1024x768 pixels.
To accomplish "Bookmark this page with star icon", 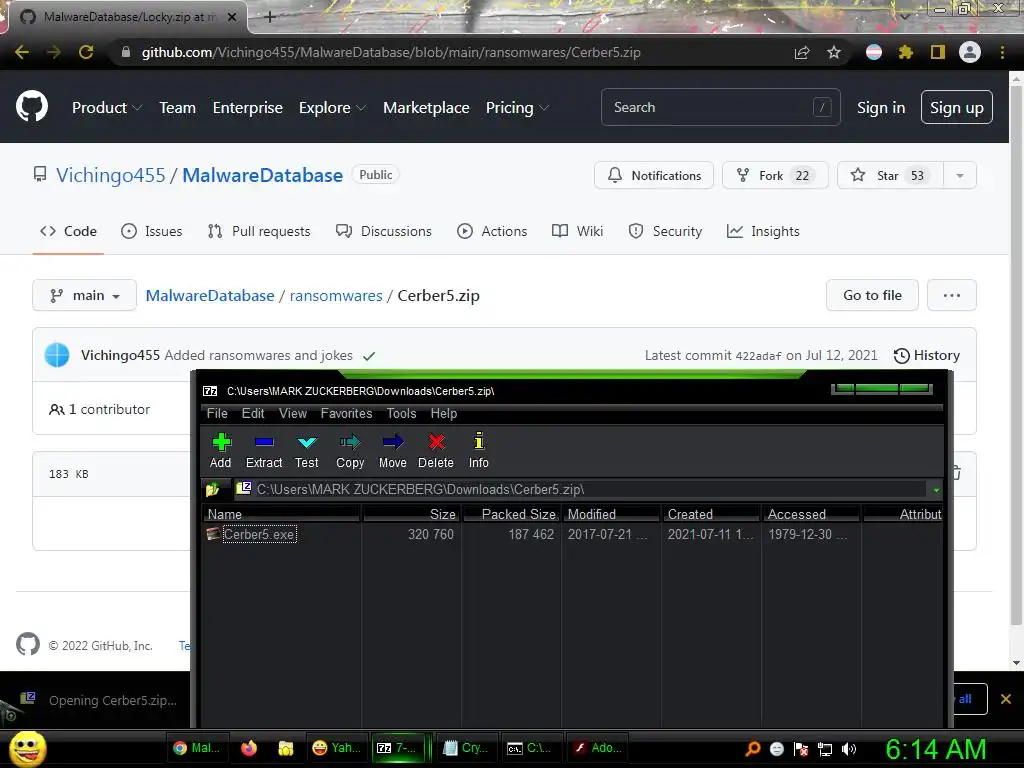I will pyautogui.click(x=834, y=52).
